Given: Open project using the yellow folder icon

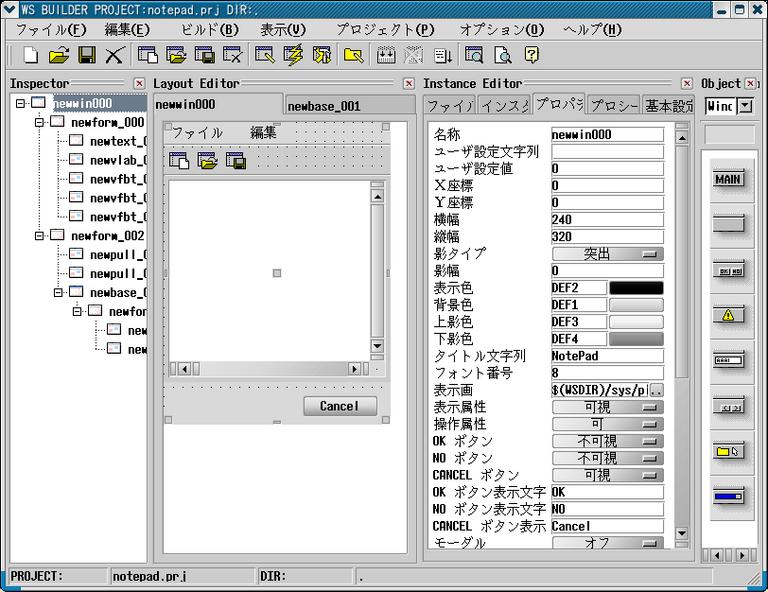Looking at the screenshot, I should coord(59,55).
